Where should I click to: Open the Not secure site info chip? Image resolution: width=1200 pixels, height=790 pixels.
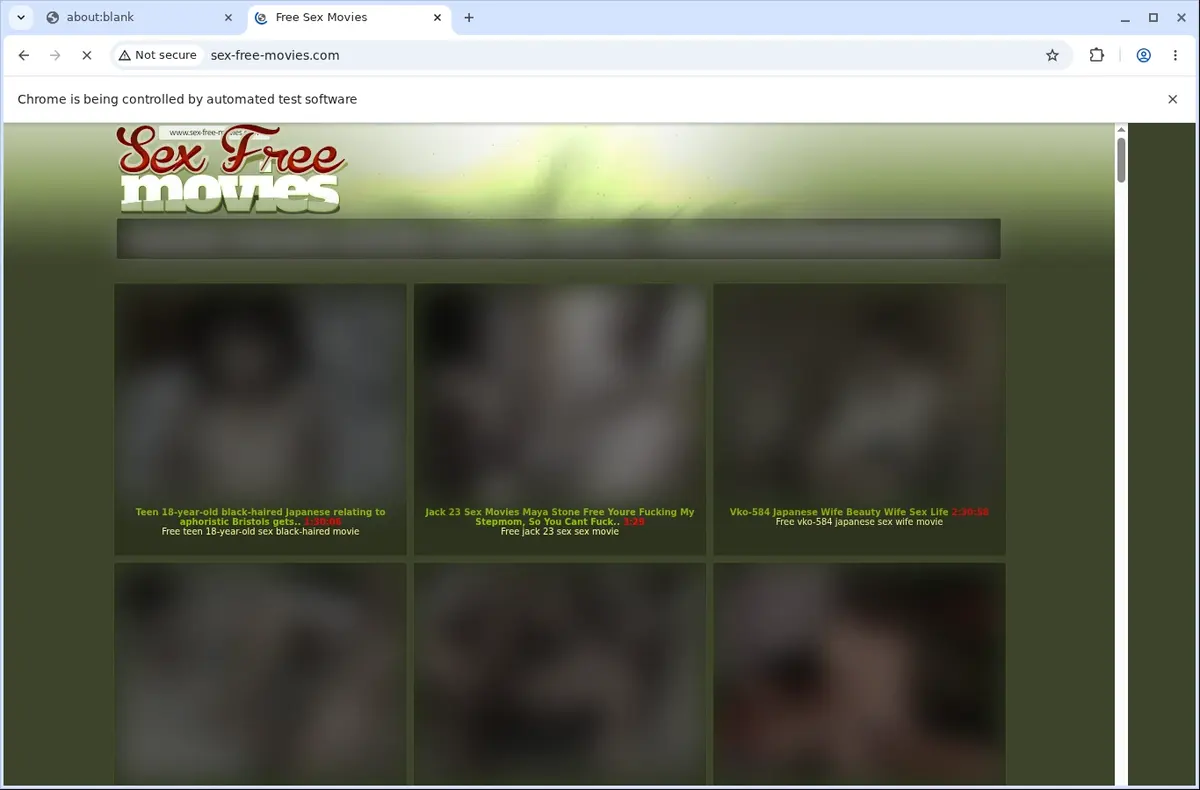click(x=158, y=55)
